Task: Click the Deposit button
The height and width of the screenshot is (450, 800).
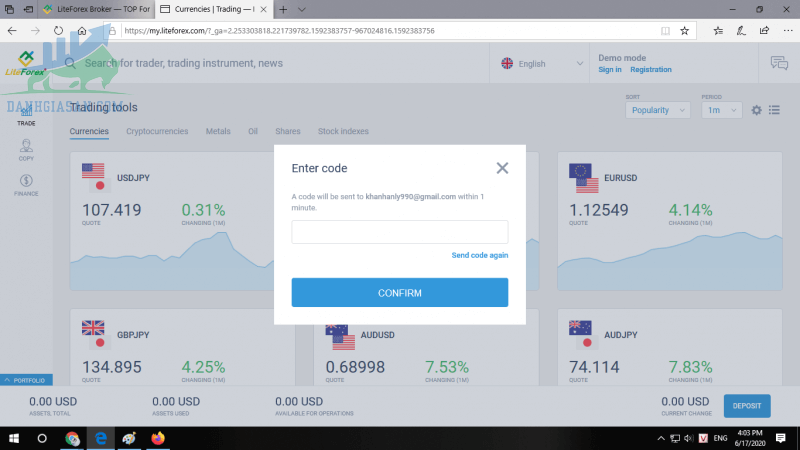Action: point(747,406)
